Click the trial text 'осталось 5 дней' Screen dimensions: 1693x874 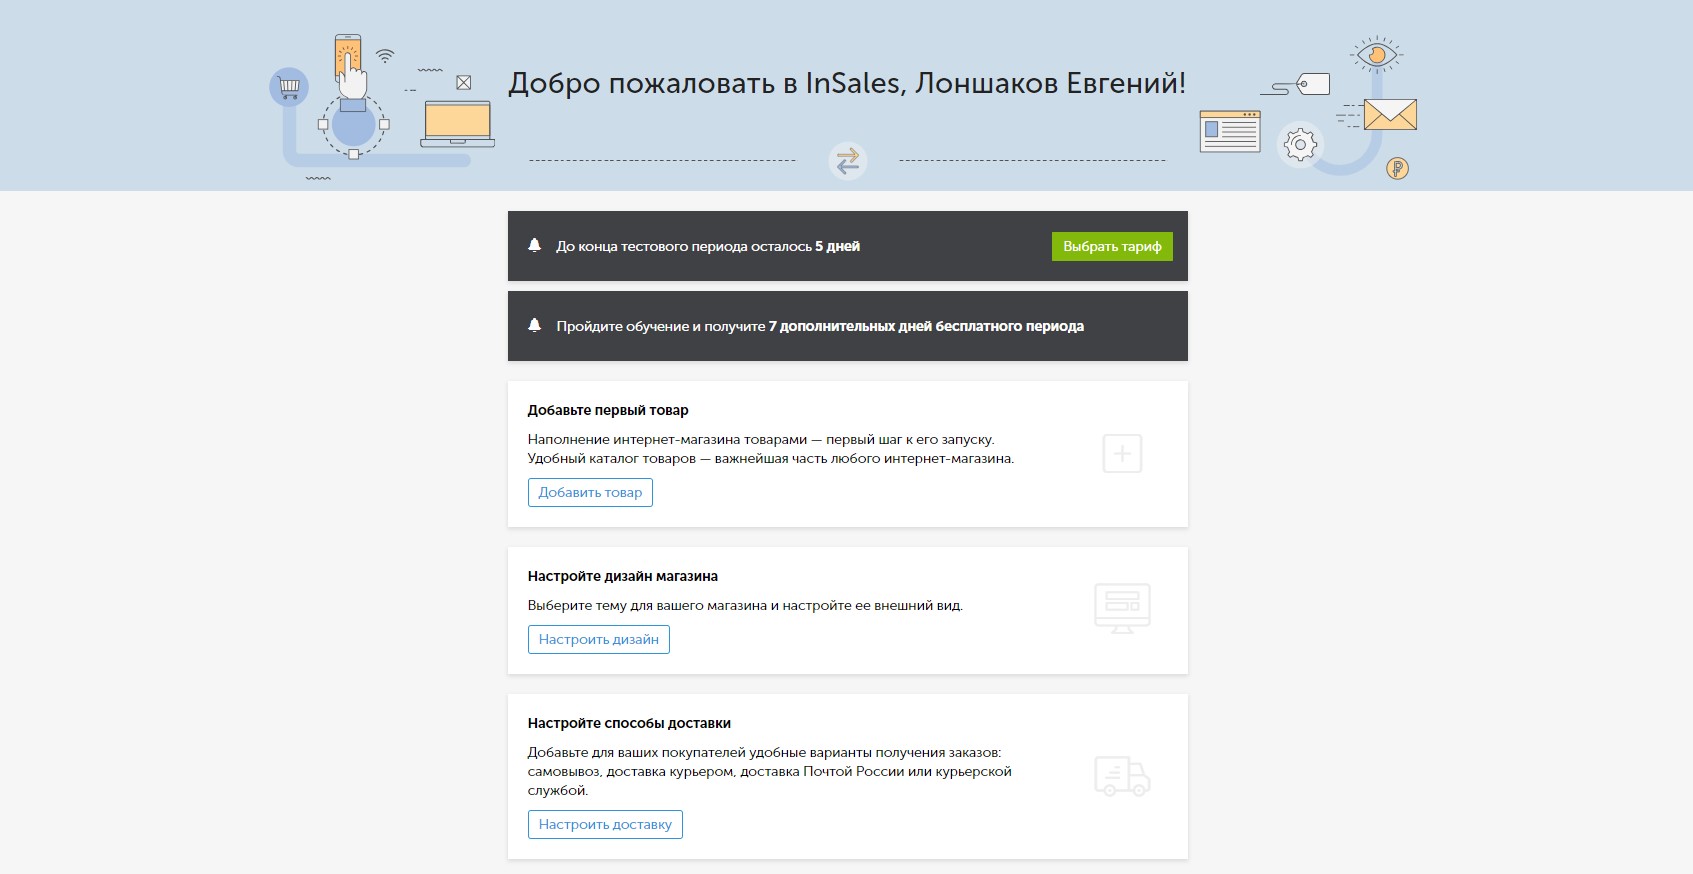point(806,246)
